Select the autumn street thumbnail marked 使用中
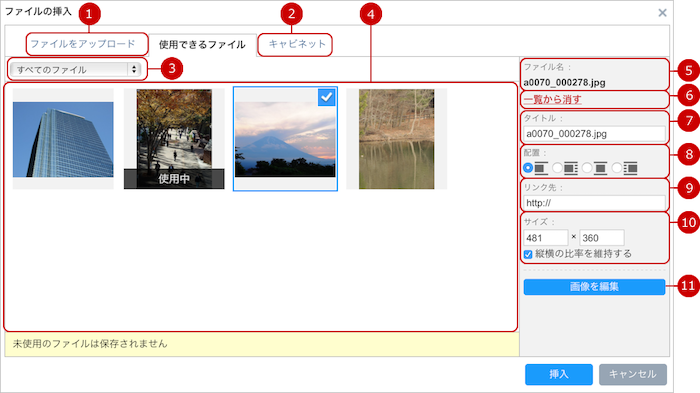Viewport: 700px width, 393px height. pos(174,139)
